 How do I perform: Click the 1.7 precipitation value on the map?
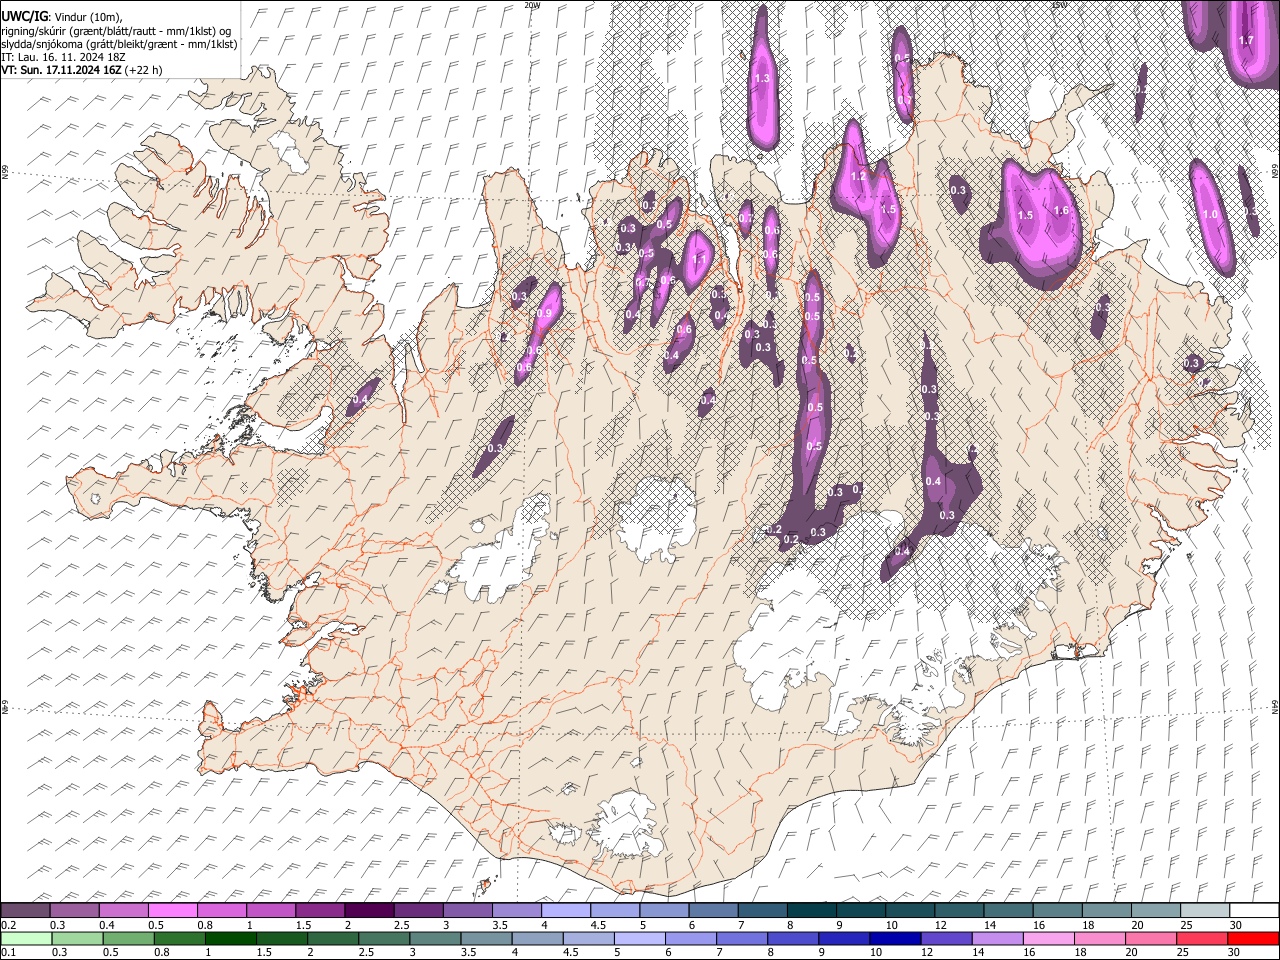pyautogui.click(x=1246, y=40)
